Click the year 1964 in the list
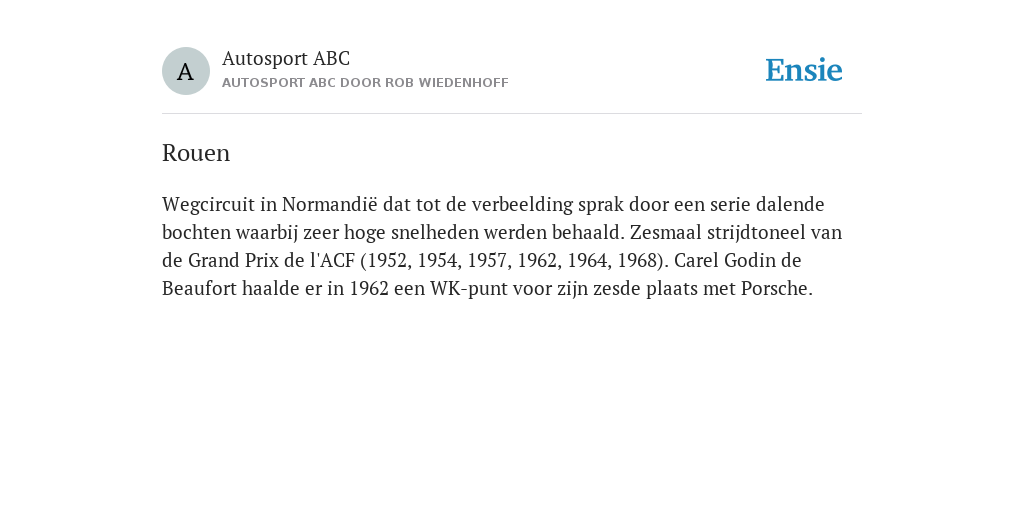This screenshot has height=512, width=1024. pos(587,261)
